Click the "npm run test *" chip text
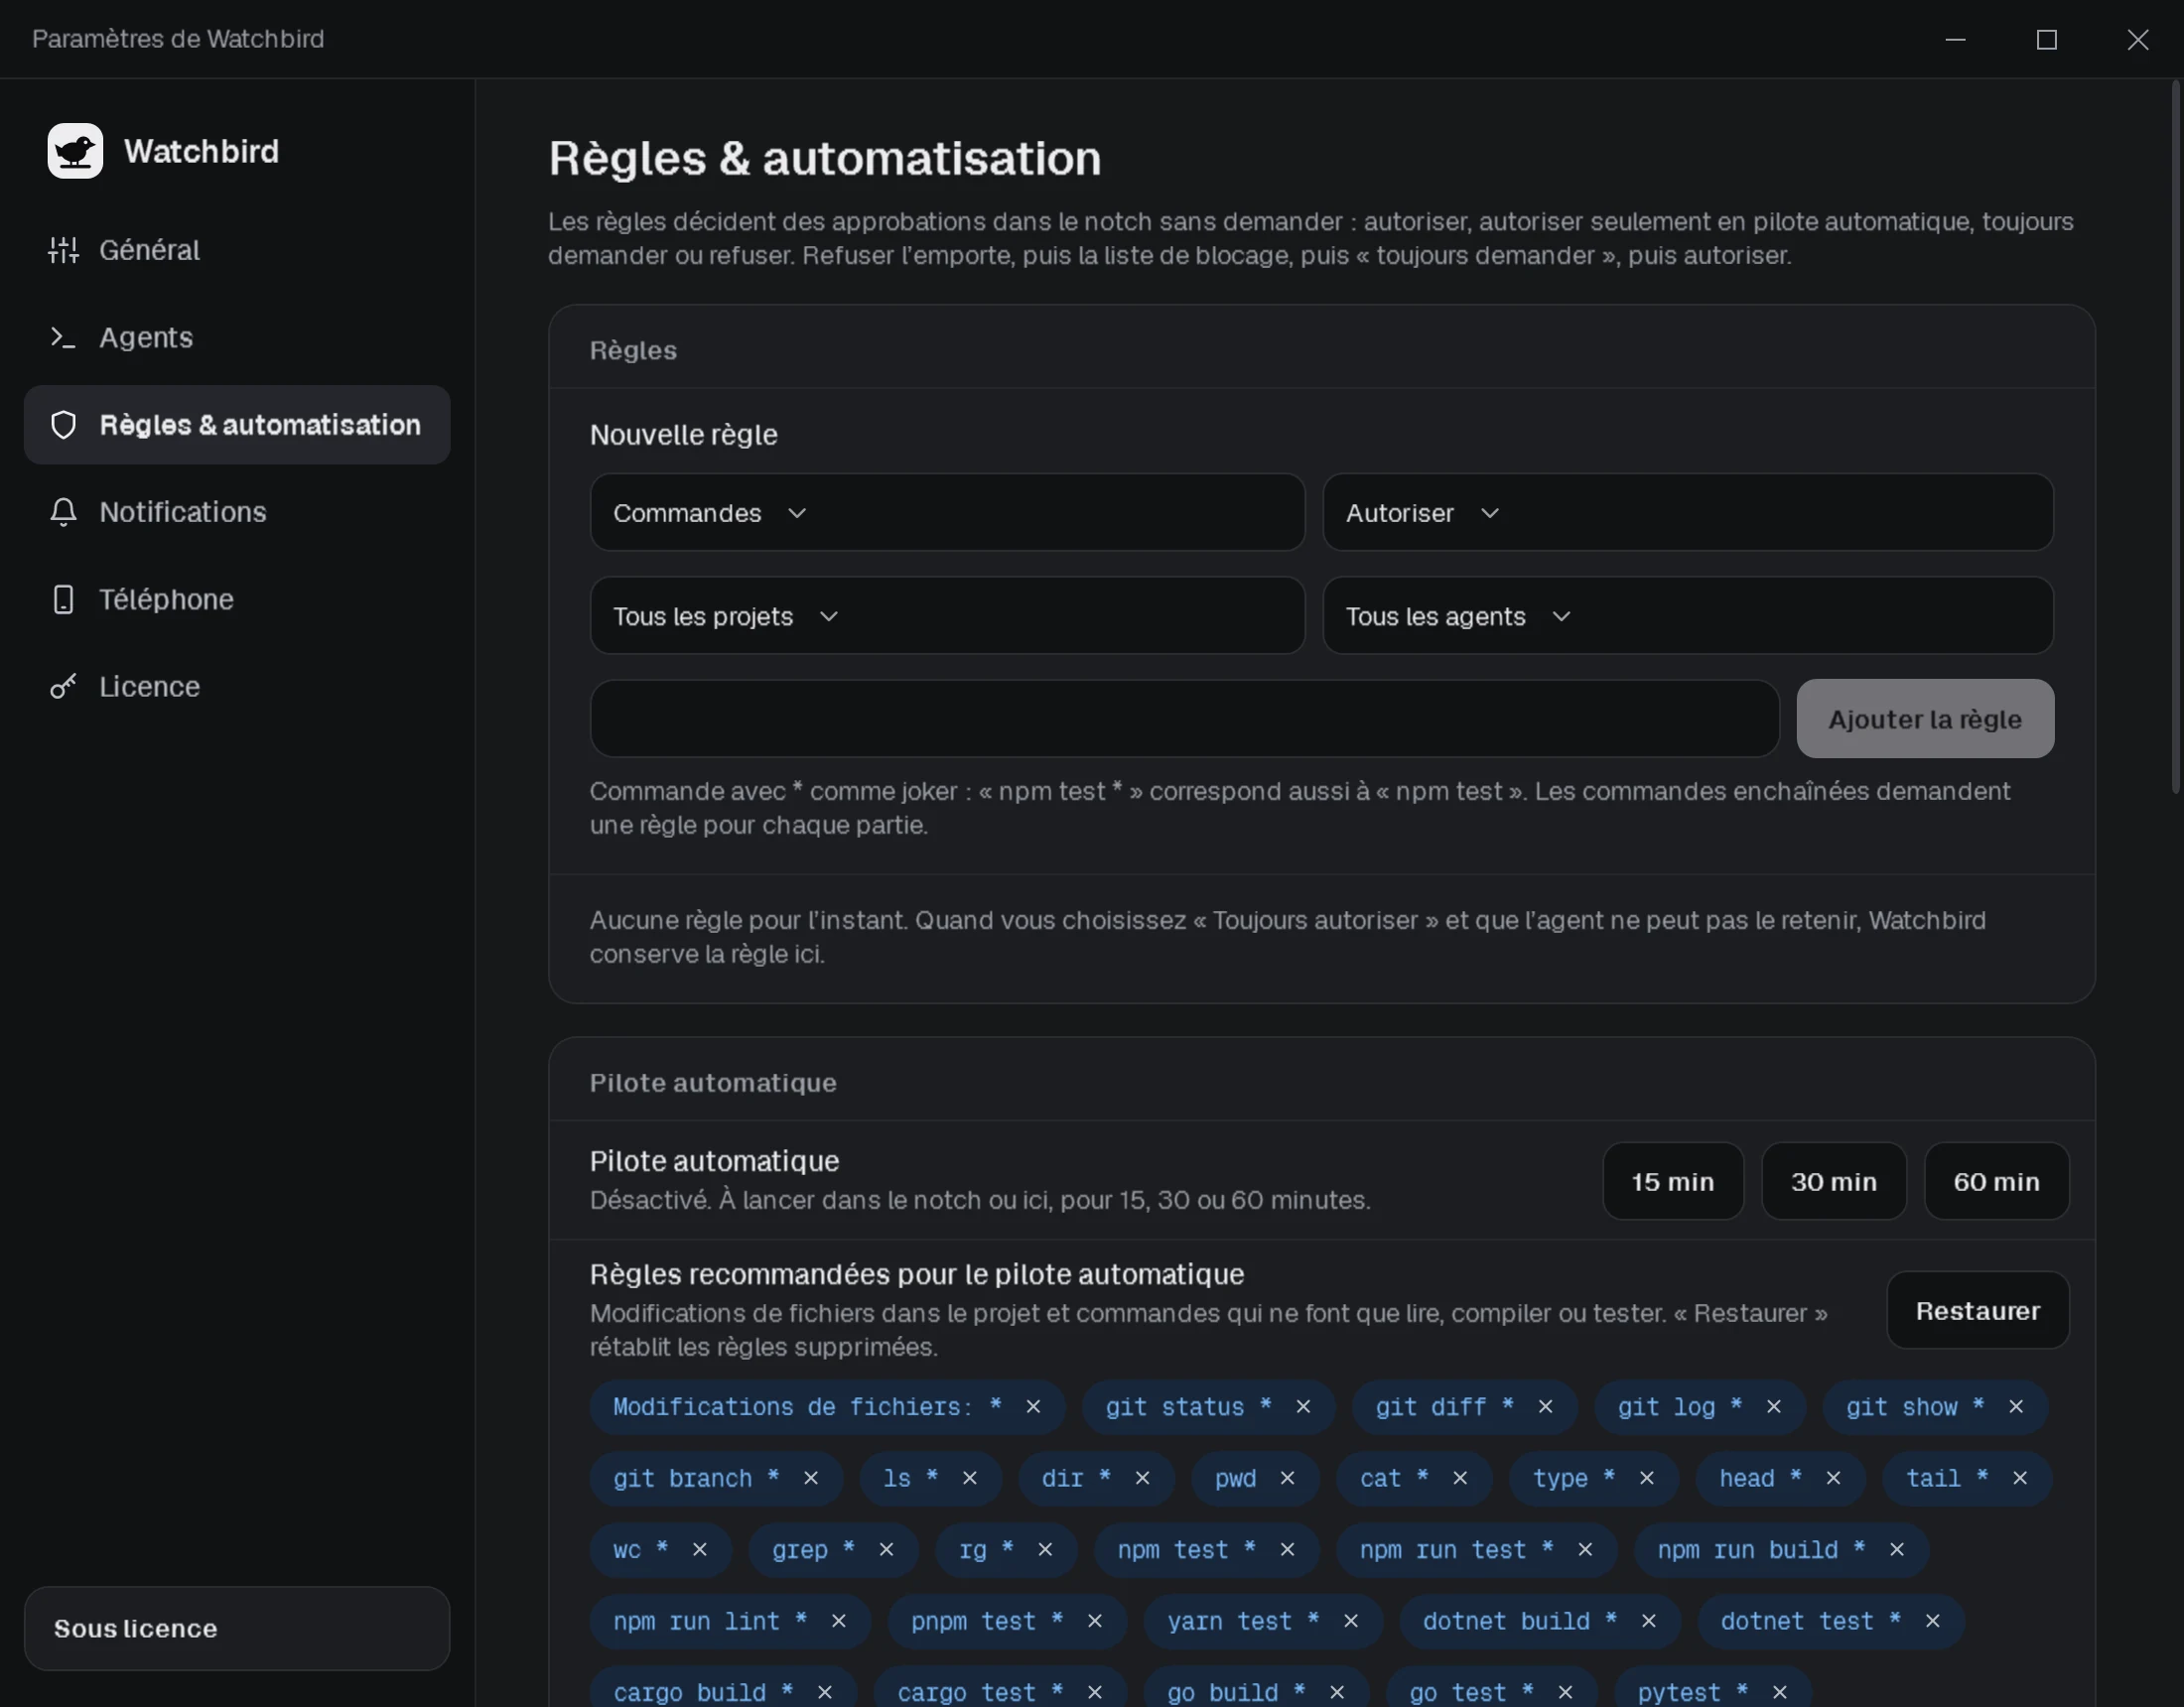 pos(1456,1550)
